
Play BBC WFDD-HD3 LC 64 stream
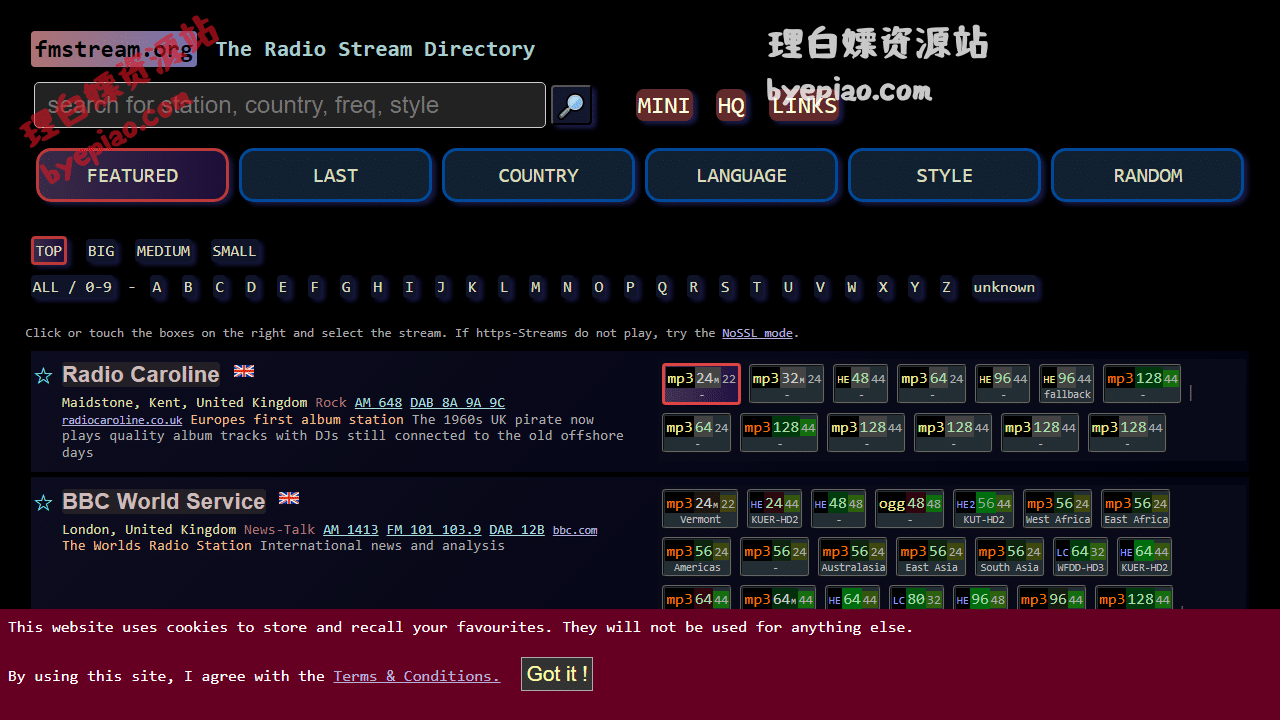[1081, 557]
